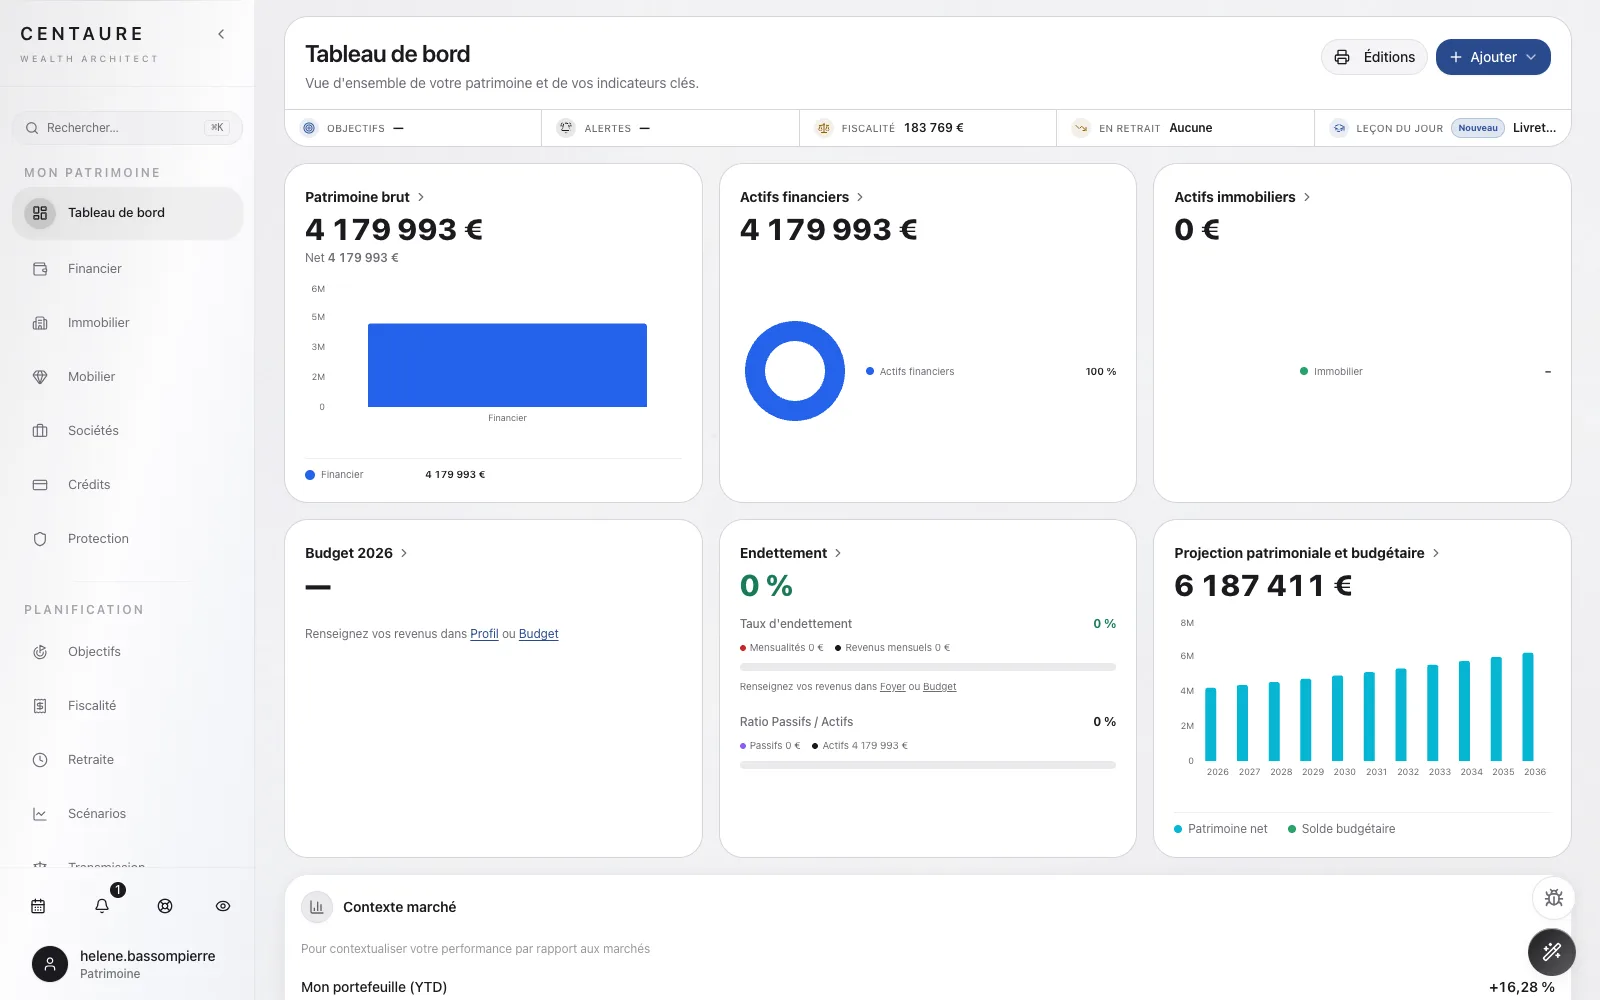Expand Budget 2026 card arrow
Viewport: 1600px width, 1000px height.
404,553
